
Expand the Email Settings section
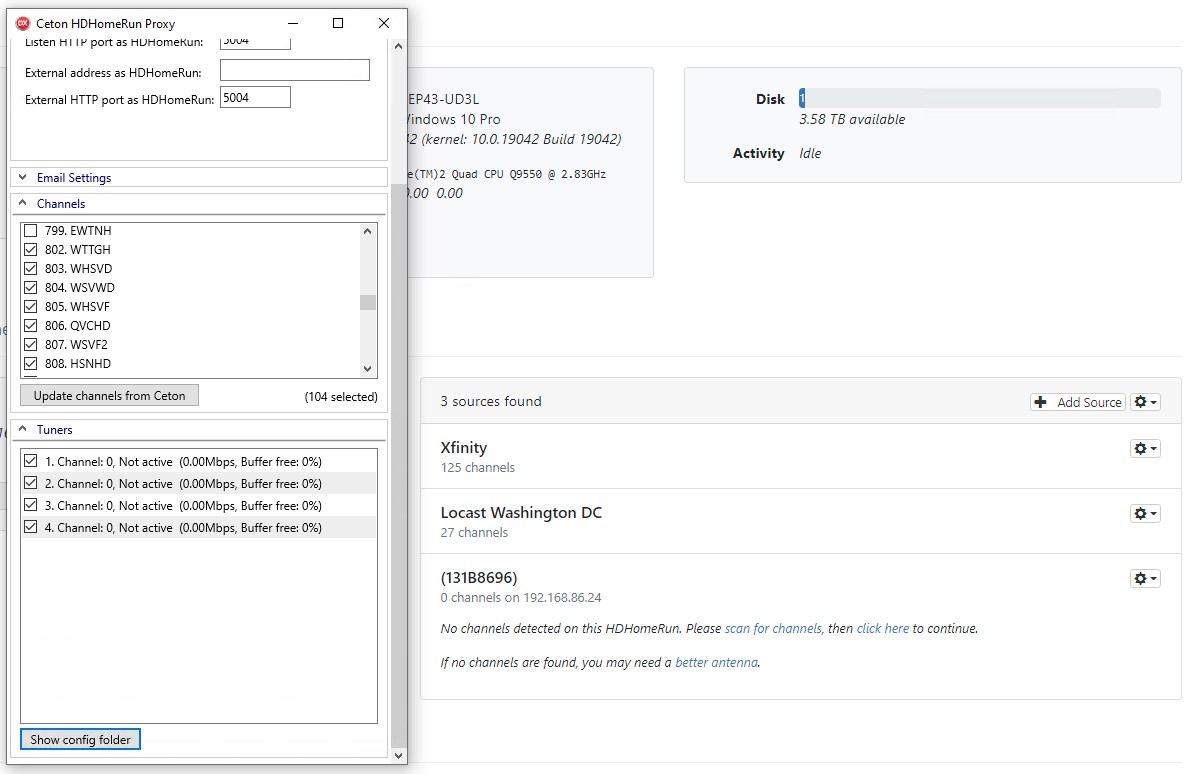(73, 178)
